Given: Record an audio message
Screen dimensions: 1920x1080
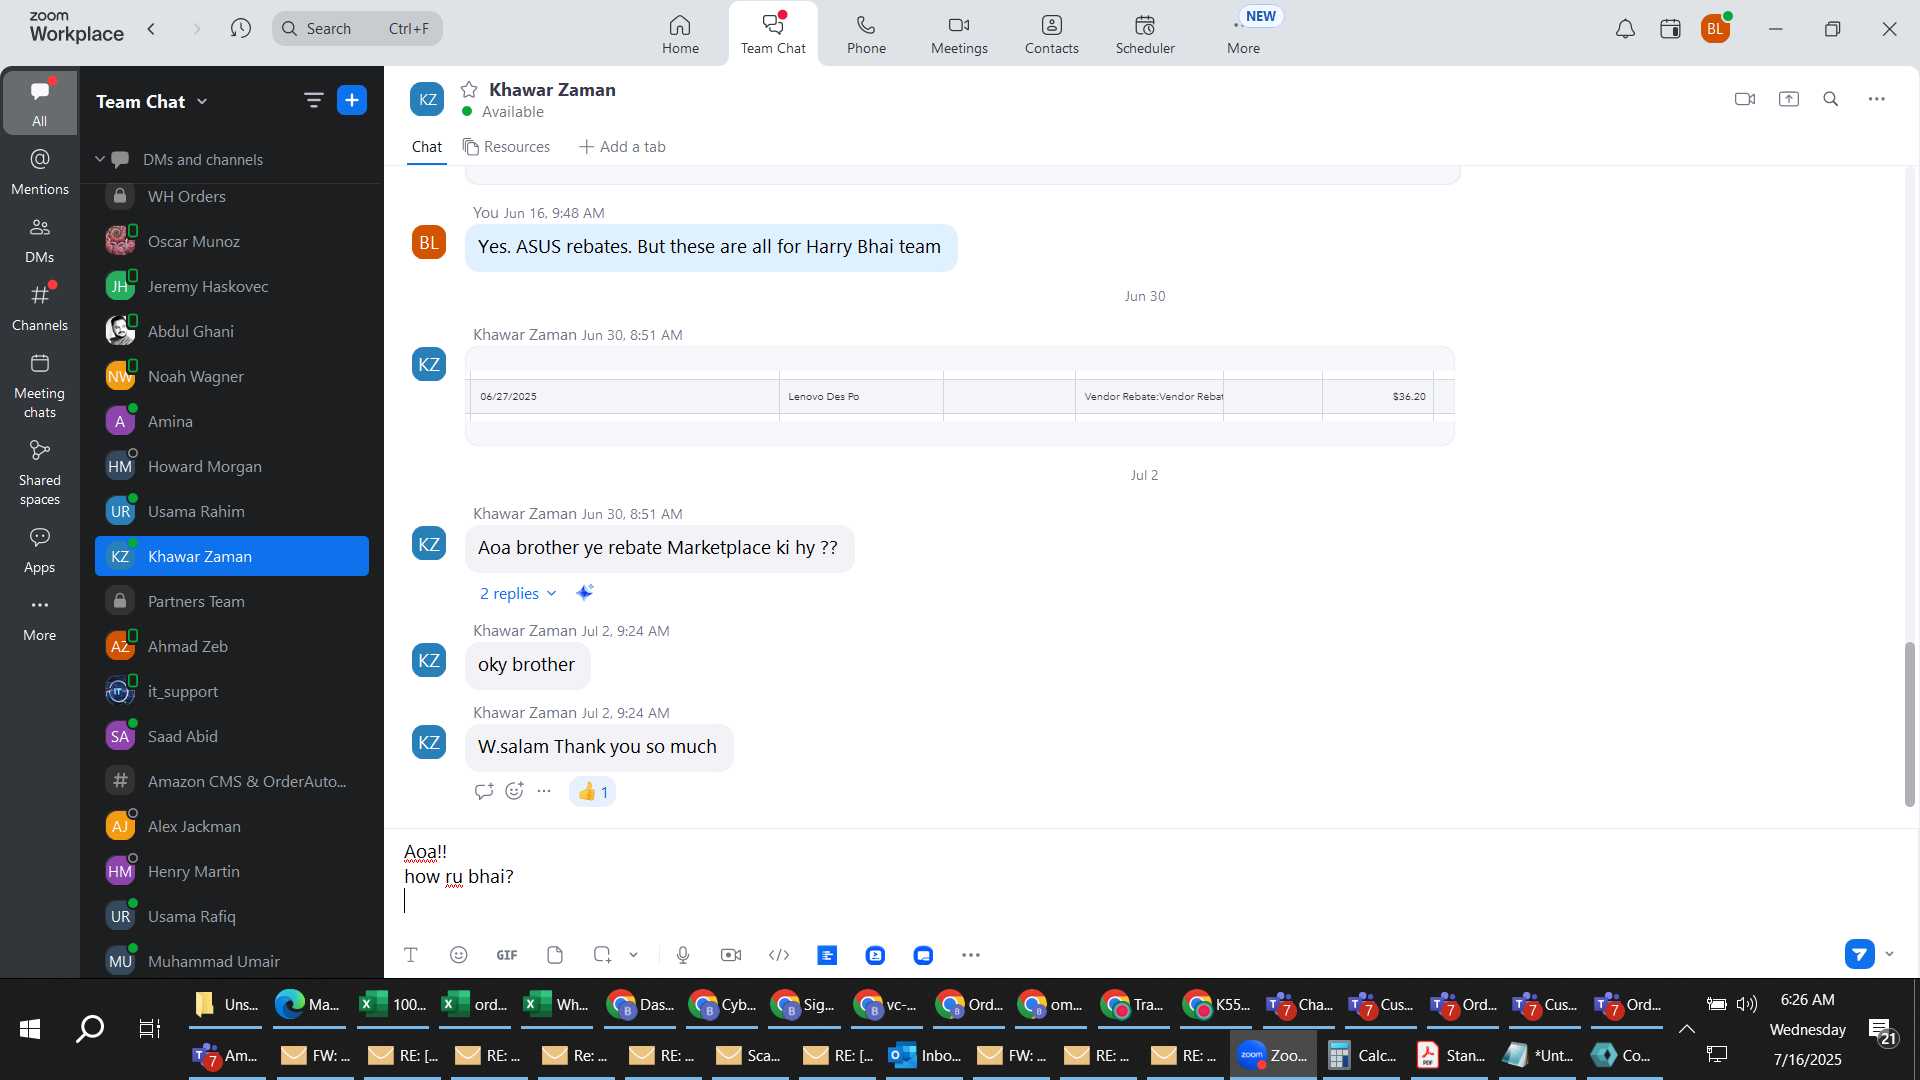Looking at the screenshot, I should 683,955.
